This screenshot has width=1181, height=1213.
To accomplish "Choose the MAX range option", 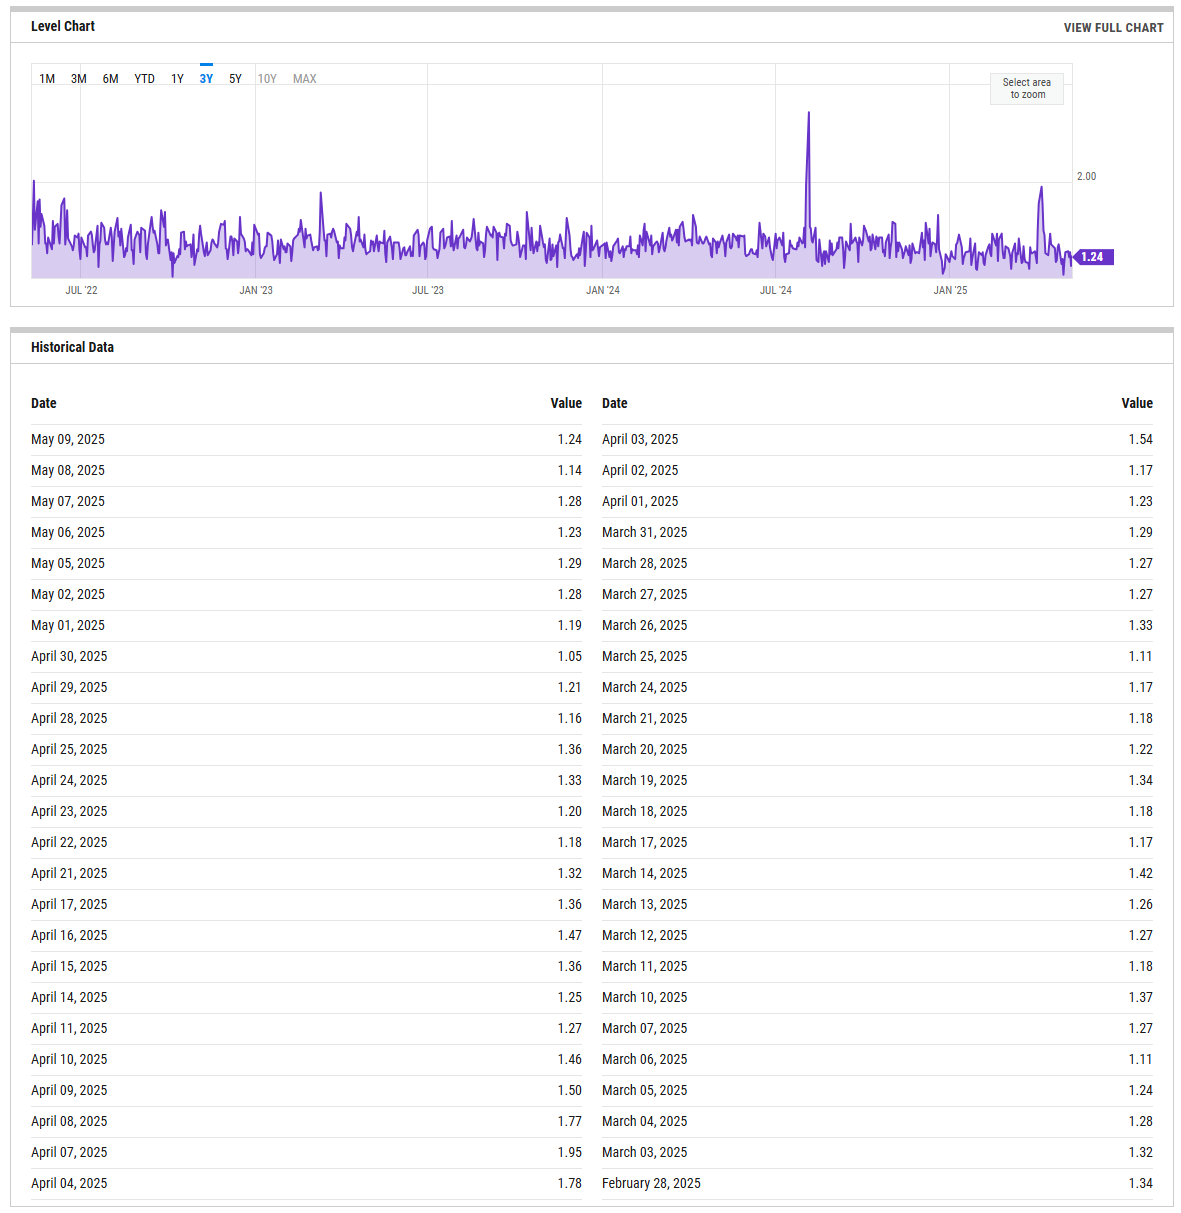I will point(305,79).
